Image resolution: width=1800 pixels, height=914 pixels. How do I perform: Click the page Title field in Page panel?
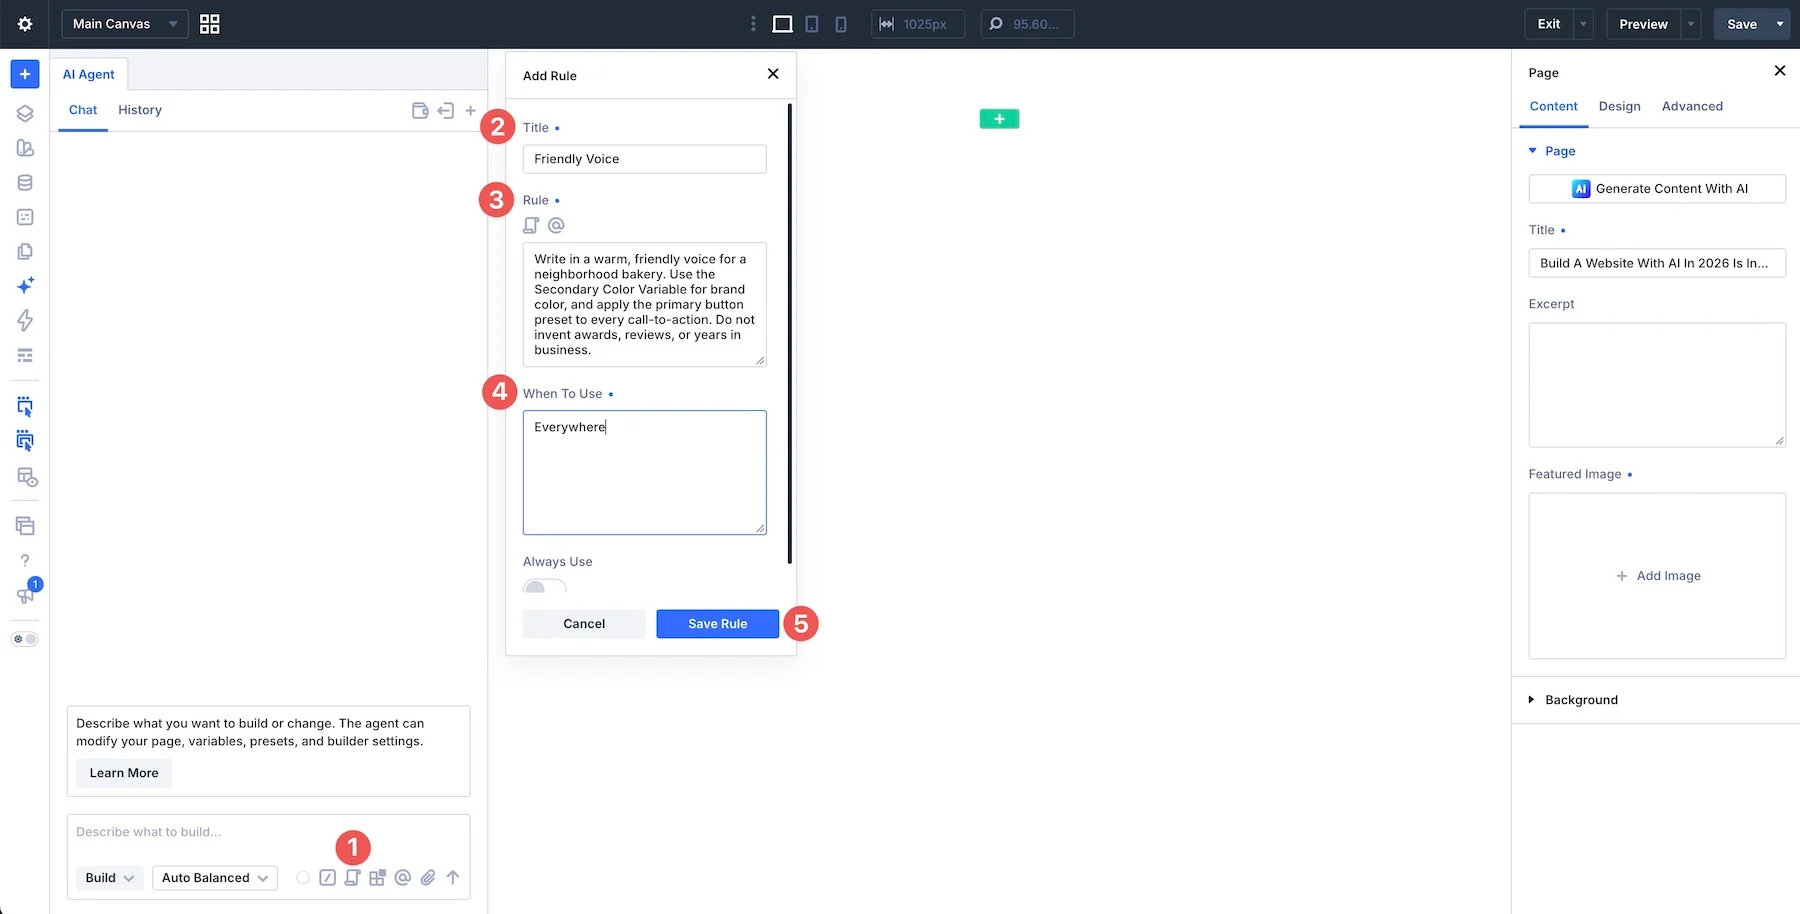click(1657, 263)
